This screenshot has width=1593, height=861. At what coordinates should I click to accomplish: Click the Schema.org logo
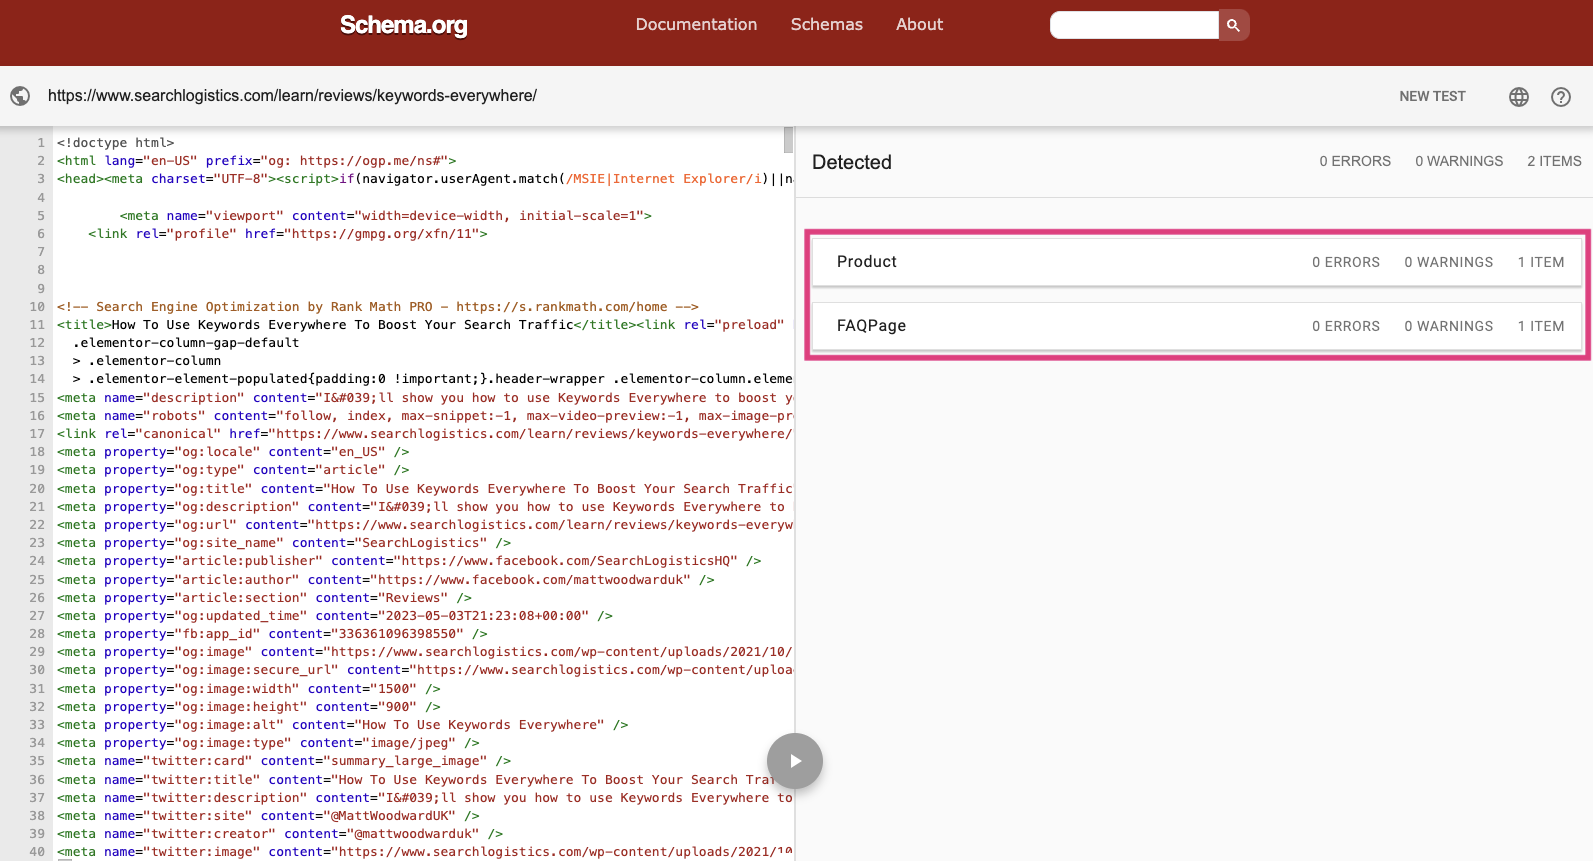point(404,25)
